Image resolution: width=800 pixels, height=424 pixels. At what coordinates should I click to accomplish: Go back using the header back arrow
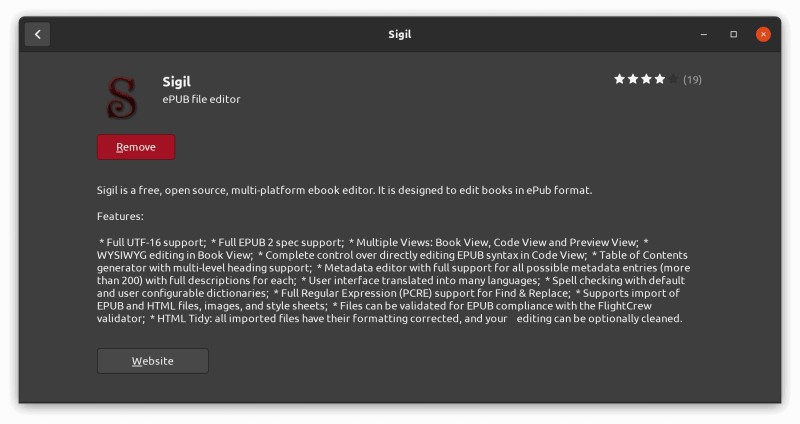[x=37, y=34]
